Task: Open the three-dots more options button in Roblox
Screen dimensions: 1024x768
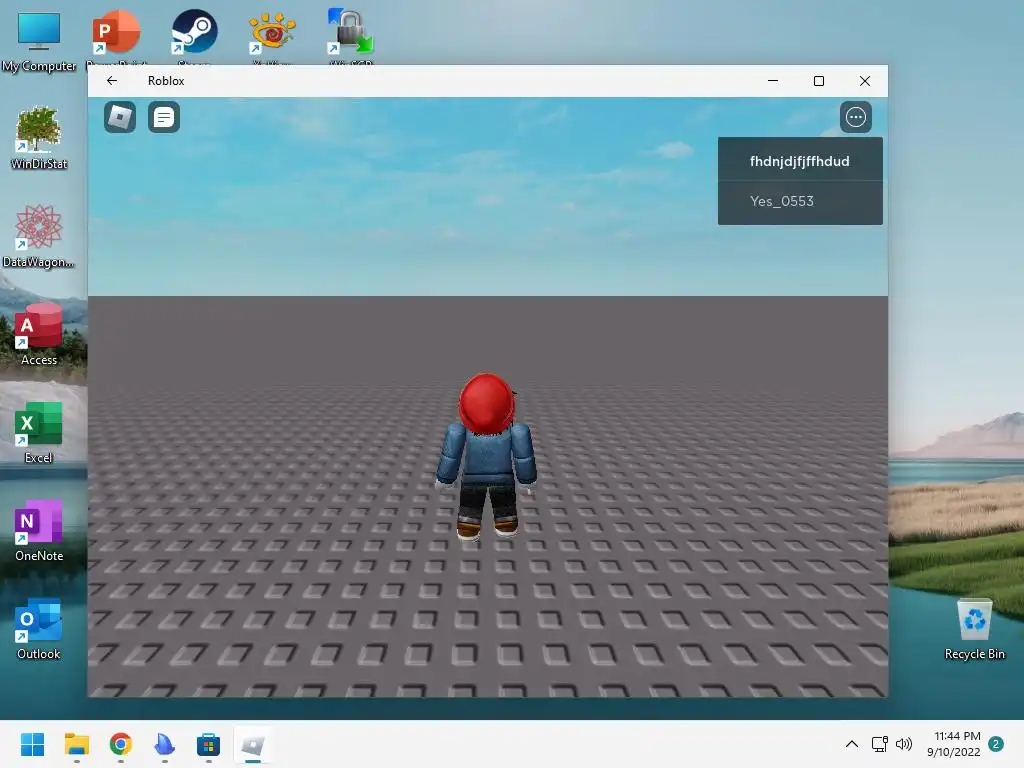Action: (x=856, y=118)
